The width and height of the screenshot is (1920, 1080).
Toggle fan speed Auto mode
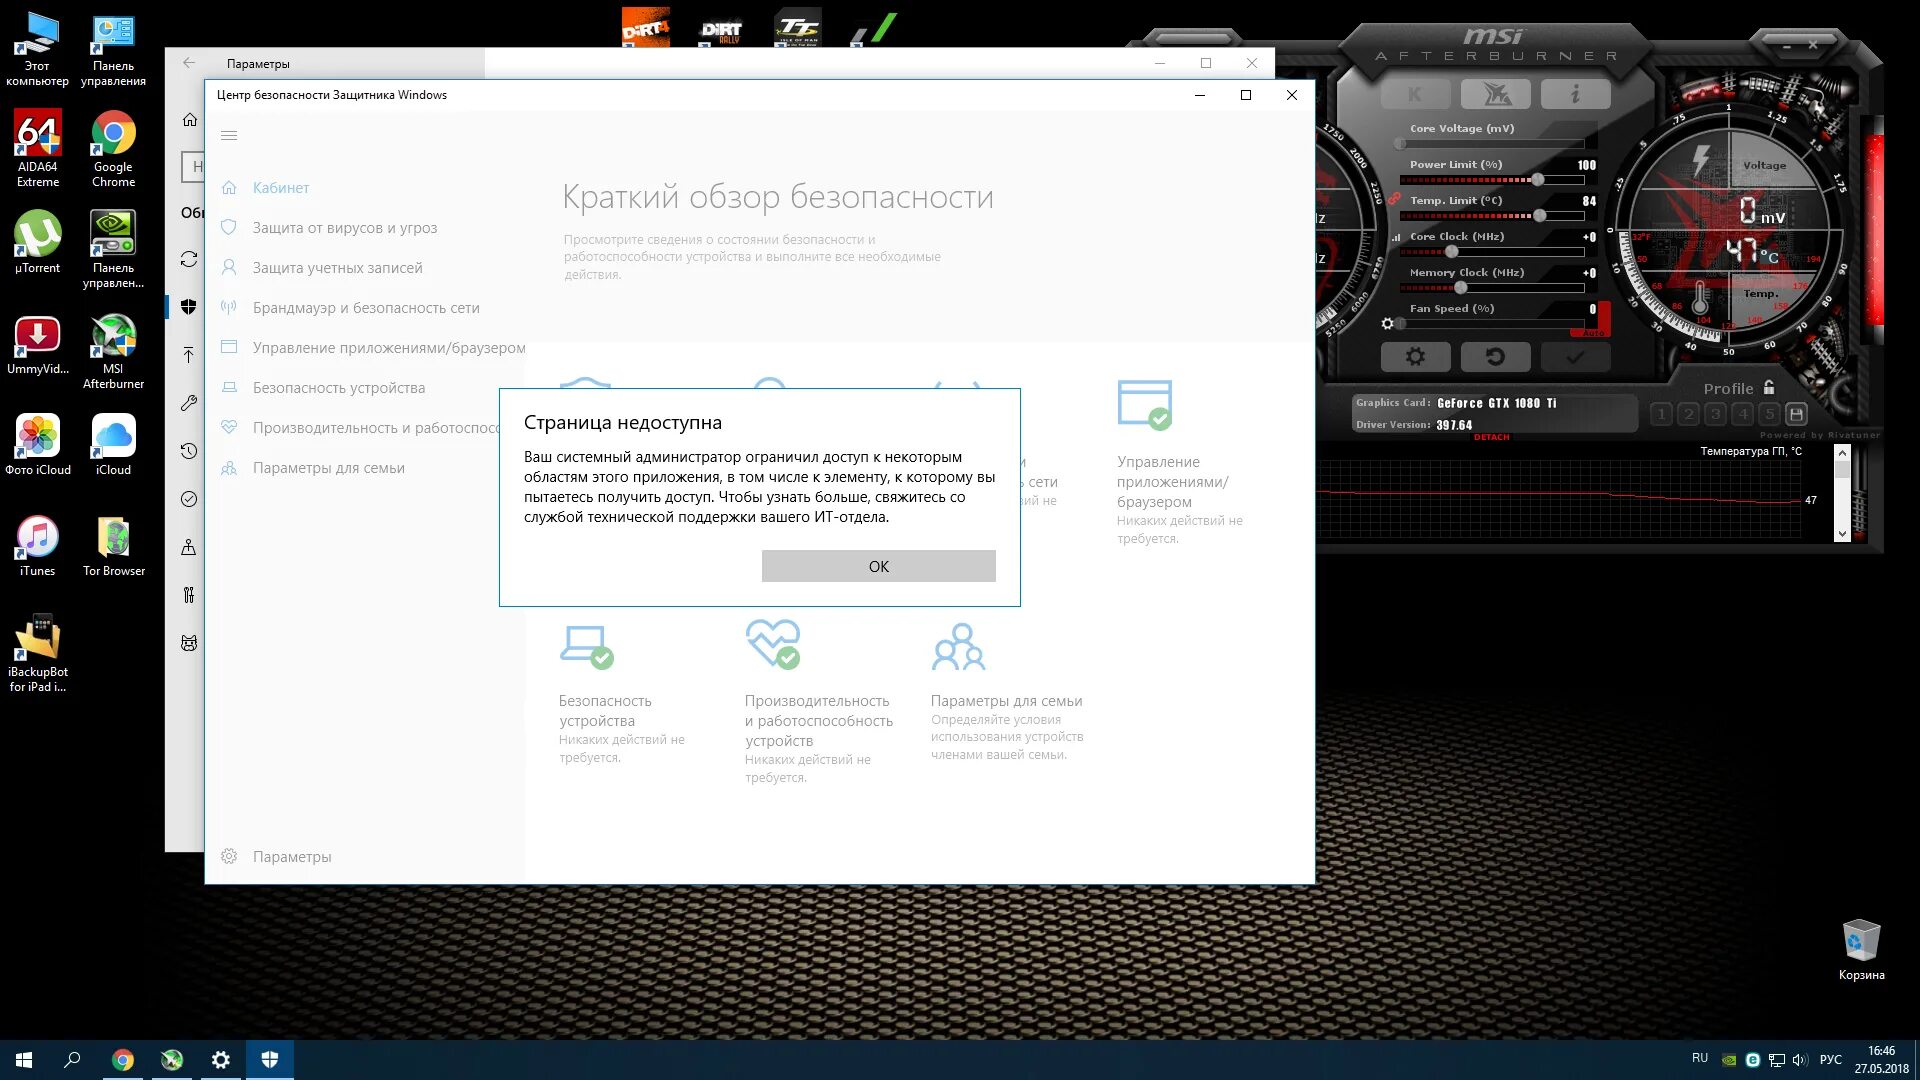pyautogui.click(x=1594, y=333)
